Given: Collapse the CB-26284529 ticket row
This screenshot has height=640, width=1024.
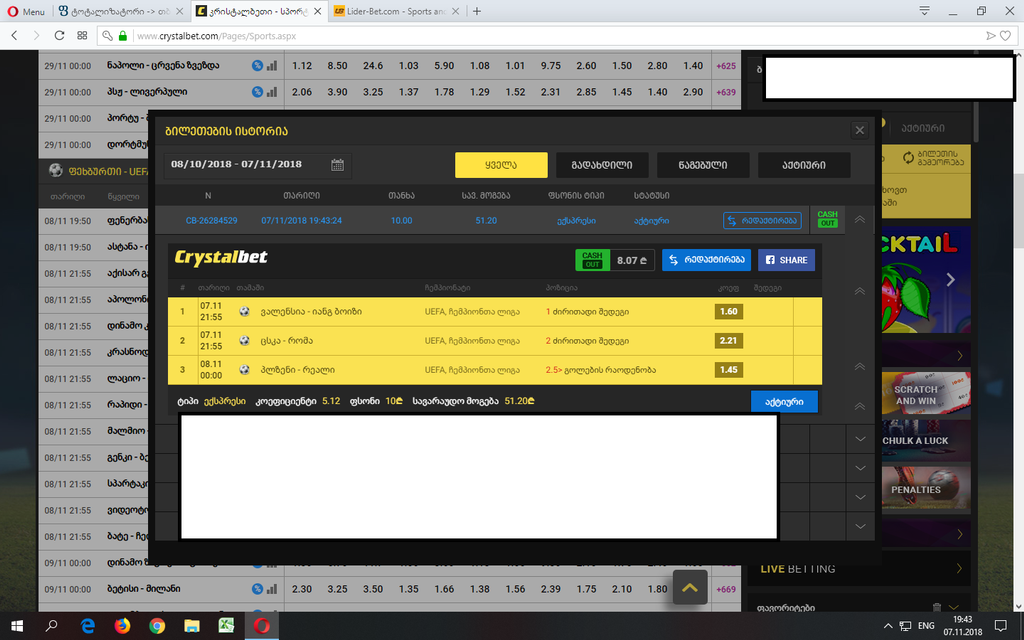Looking at the screenshot, I should (859, 220).
